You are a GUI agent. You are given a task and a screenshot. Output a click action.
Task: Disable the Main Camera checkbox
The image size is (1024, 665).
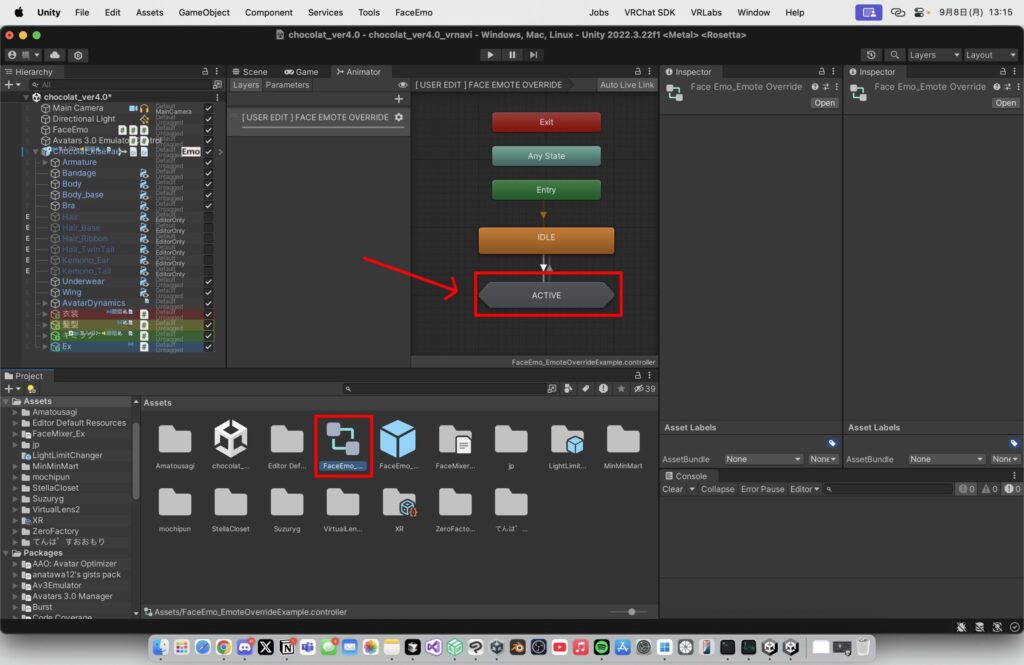pyautogui.click(x=209, y=108)
